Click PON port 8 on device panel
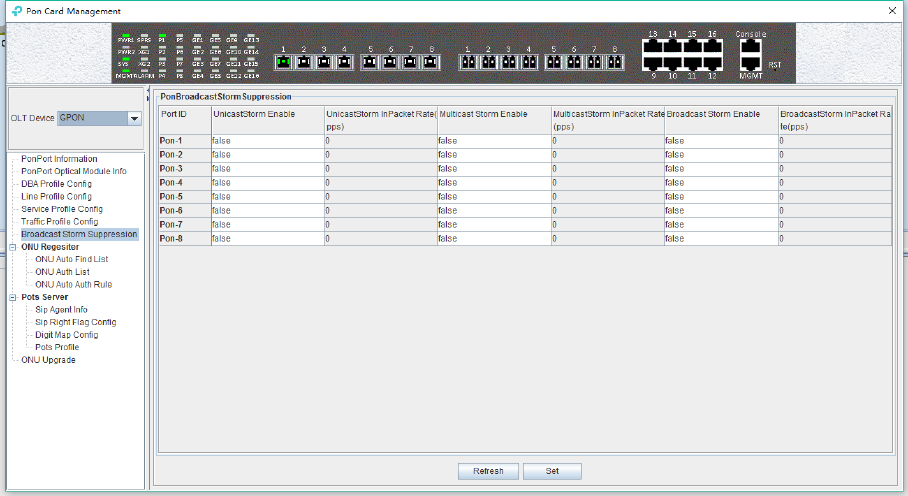 430,62
